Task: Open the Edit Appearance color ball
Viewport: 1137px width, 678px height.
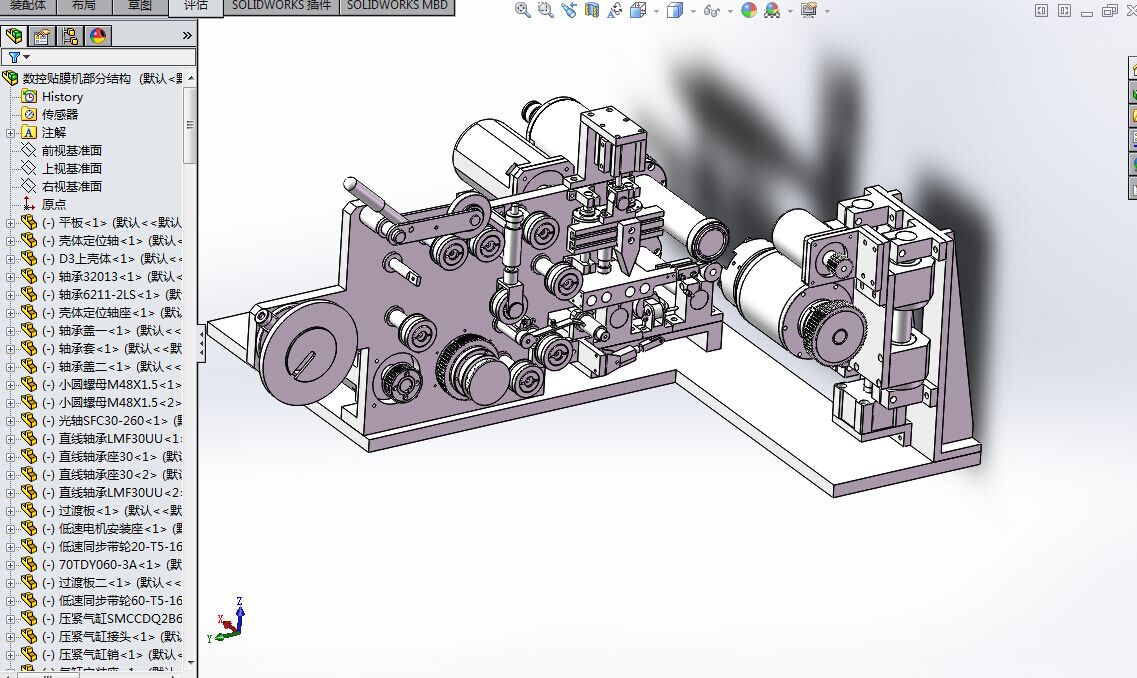Action: (749, 10)
